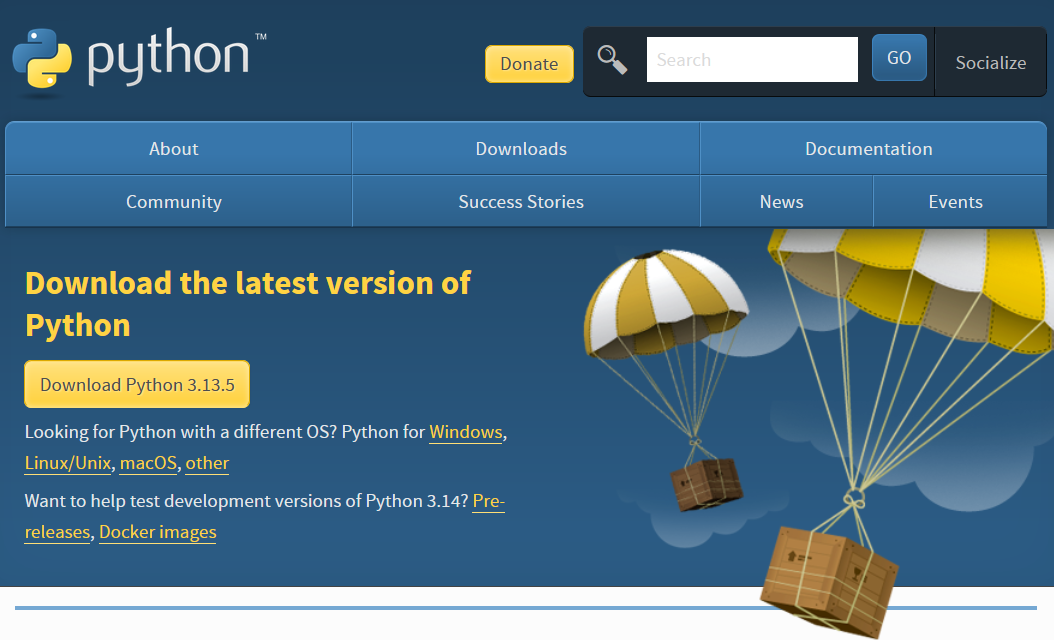Open the Downloads menu

click(x=521, y=149)
